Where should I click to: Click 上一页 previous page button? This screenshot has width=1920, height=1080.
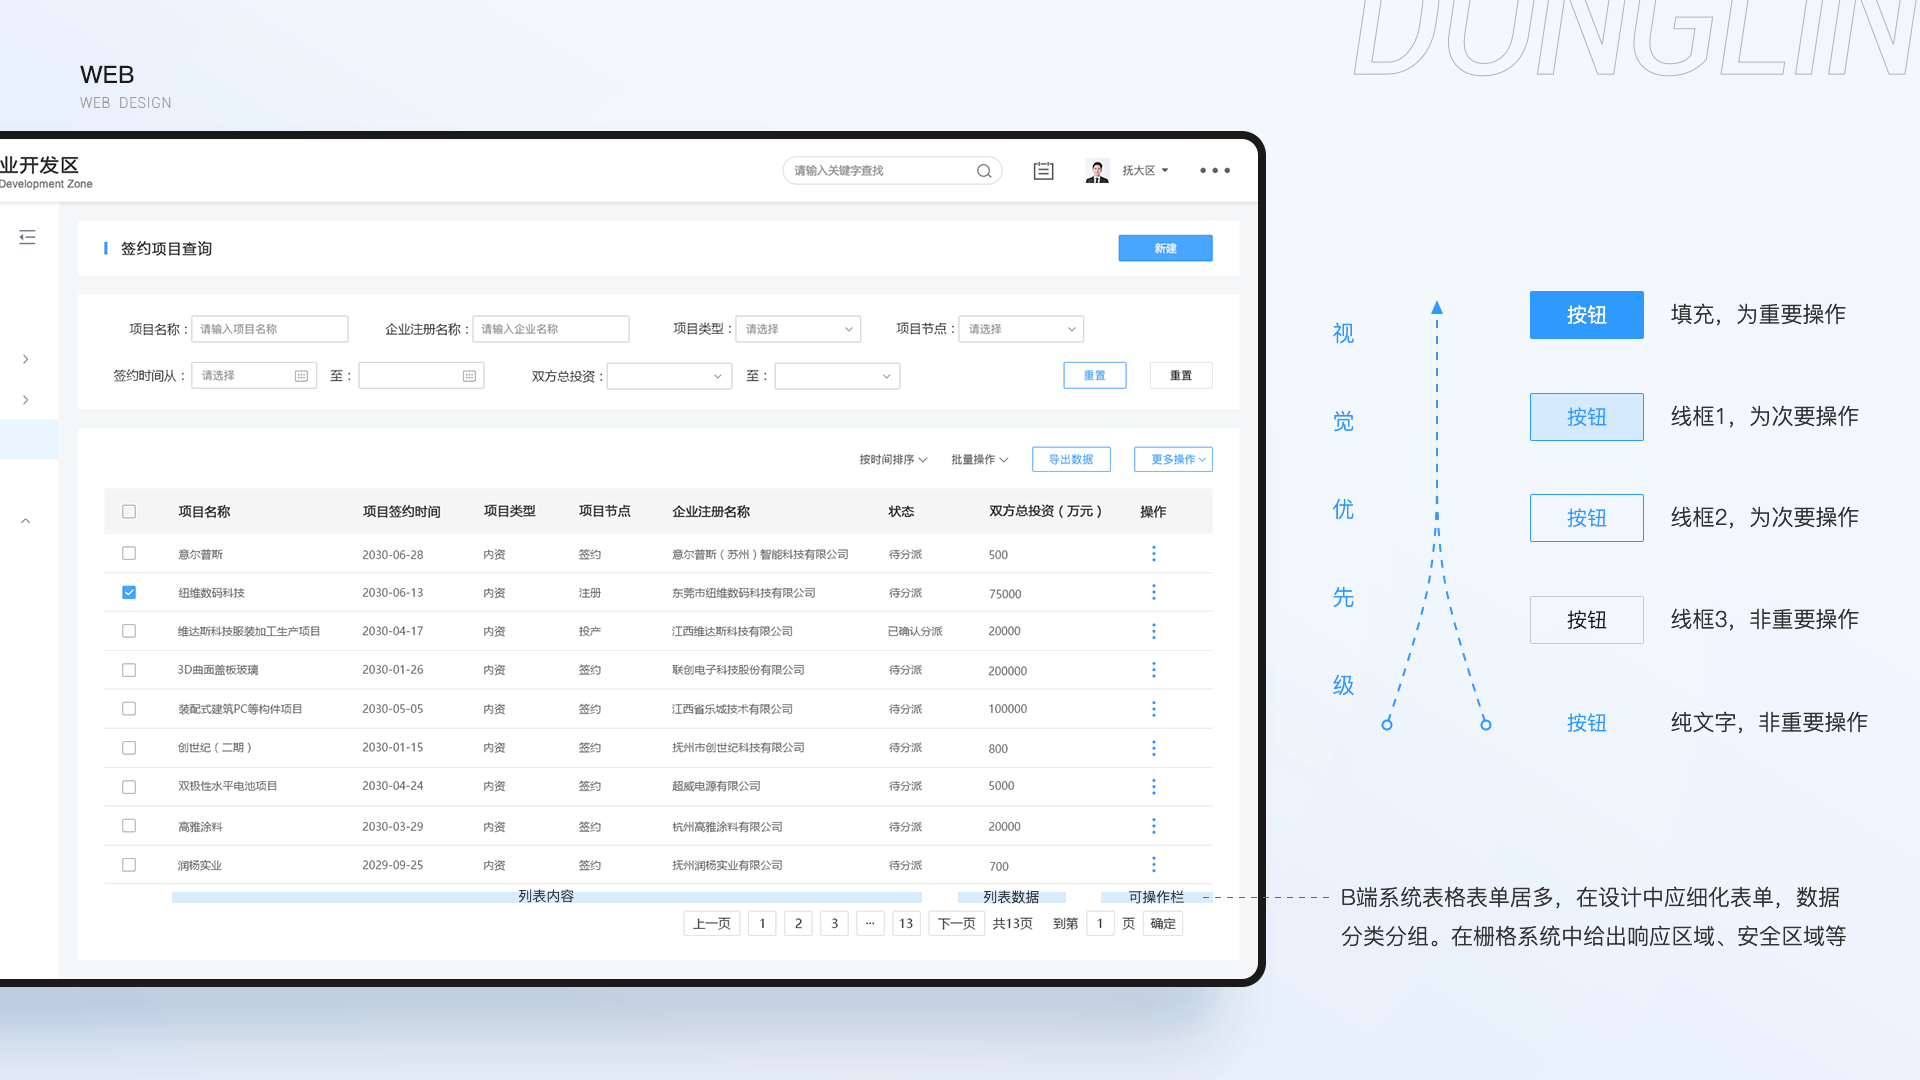point(712,924)
